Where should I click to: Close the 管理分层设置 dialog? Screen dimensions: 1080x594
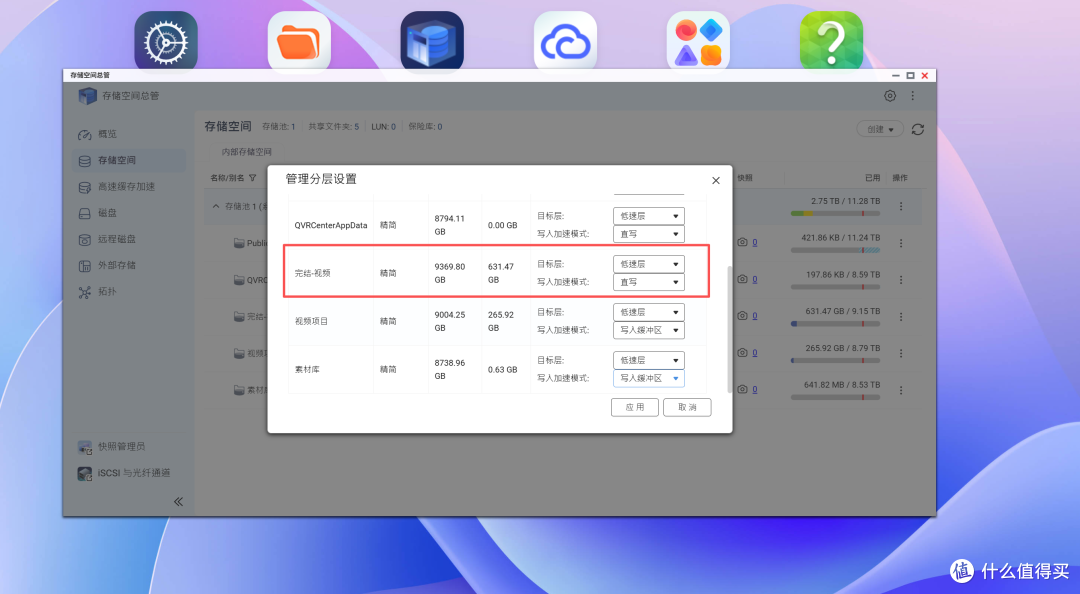716,181
